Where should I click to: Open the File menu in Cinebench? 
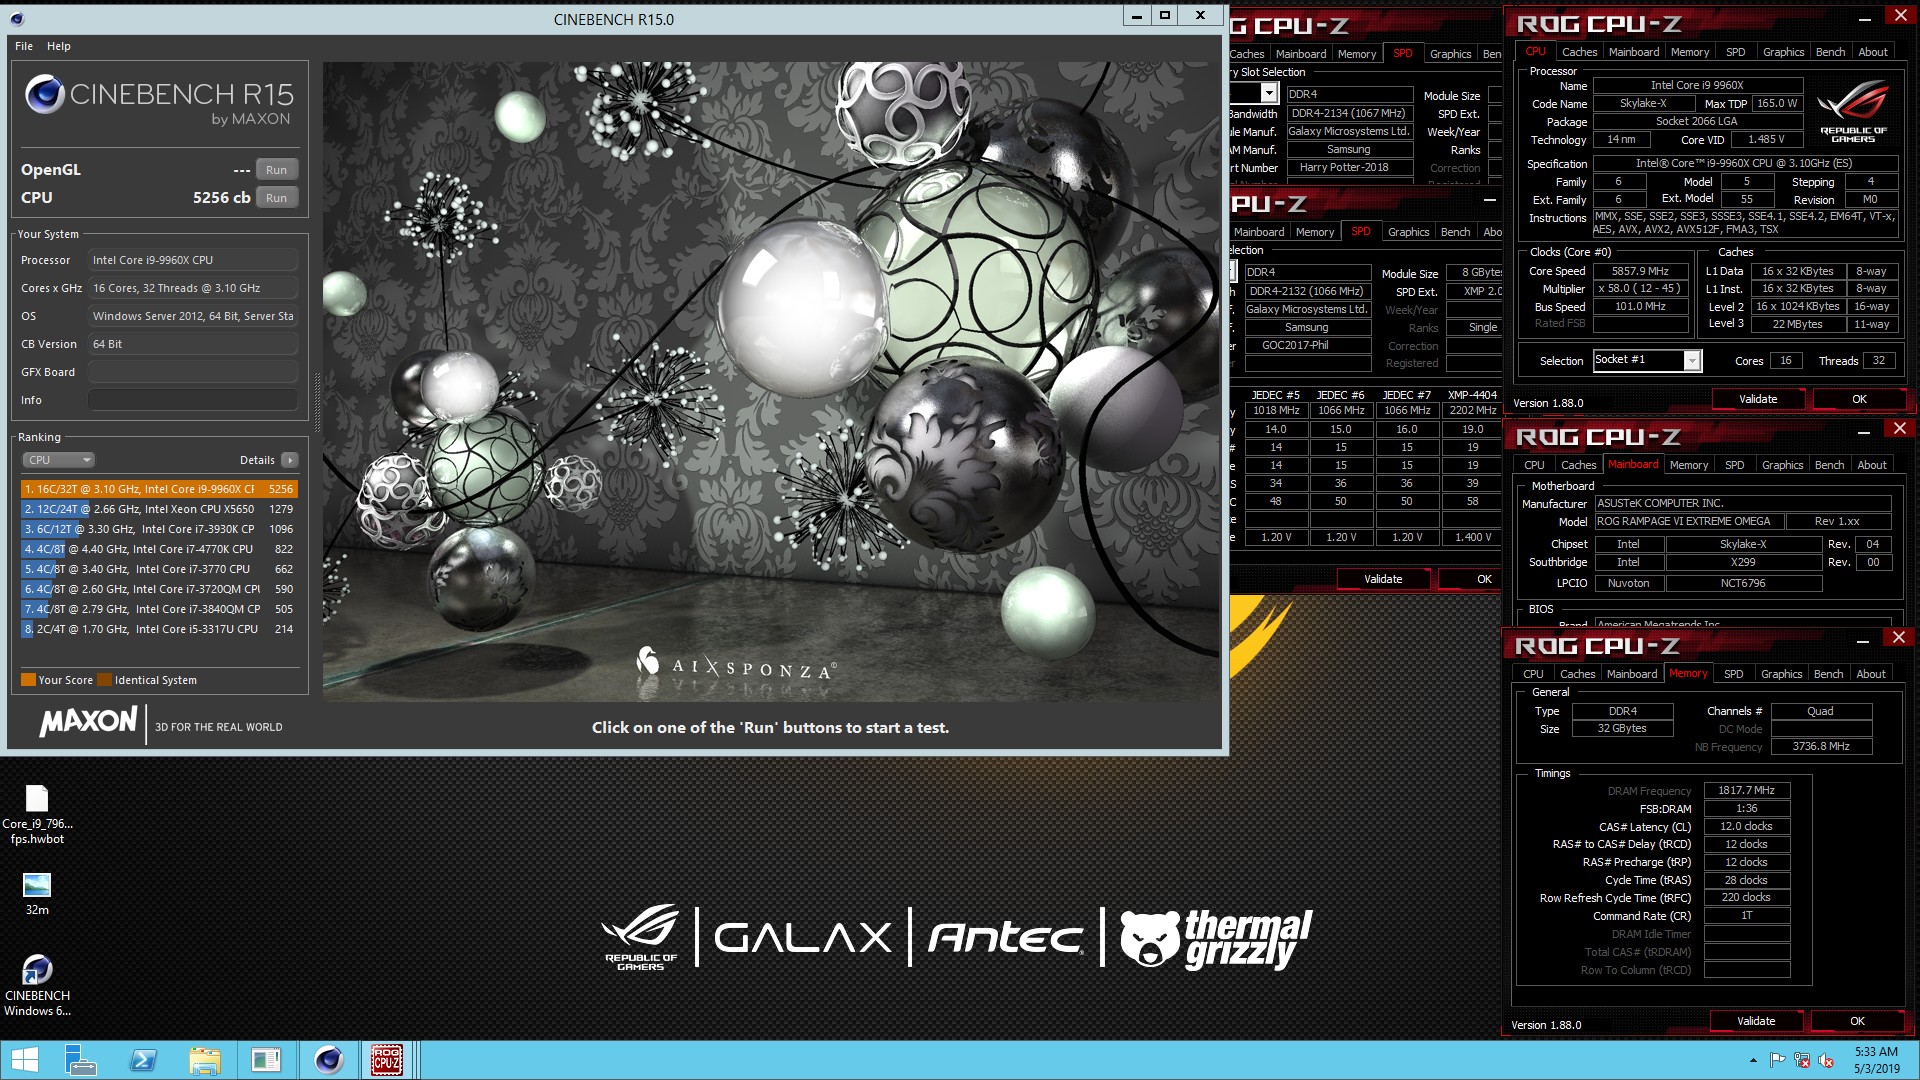tap(24, 46)
